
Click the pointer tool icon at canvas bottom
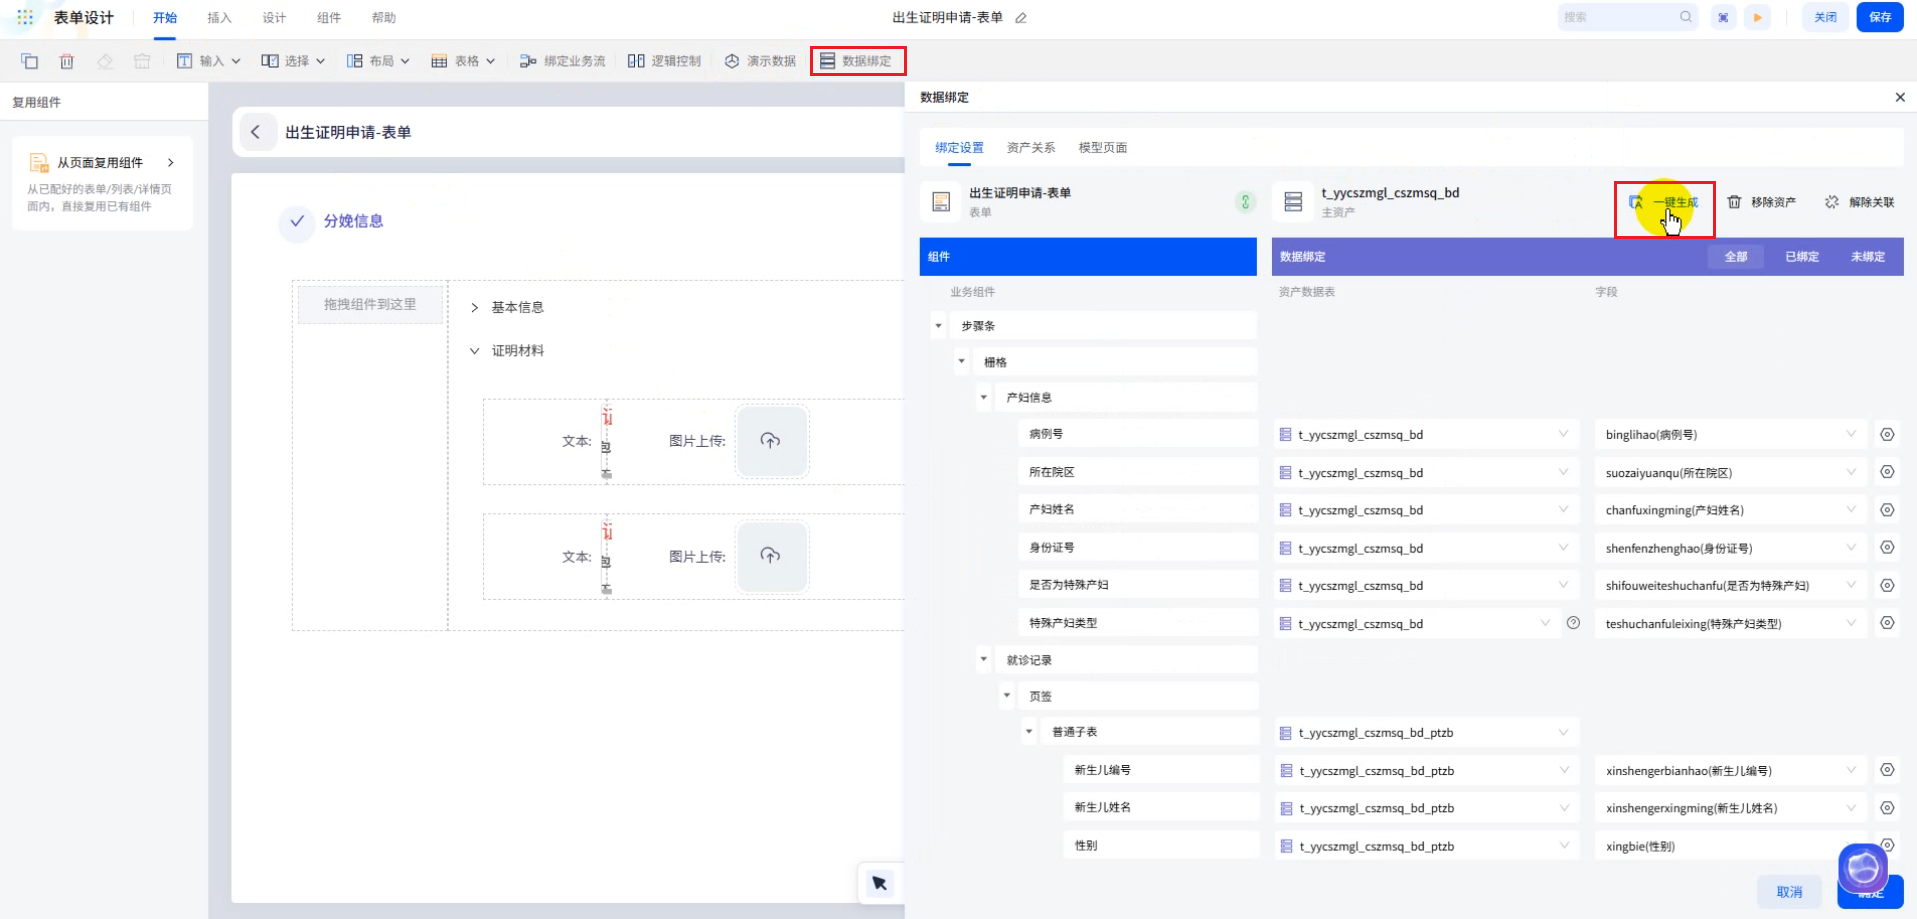879,883
